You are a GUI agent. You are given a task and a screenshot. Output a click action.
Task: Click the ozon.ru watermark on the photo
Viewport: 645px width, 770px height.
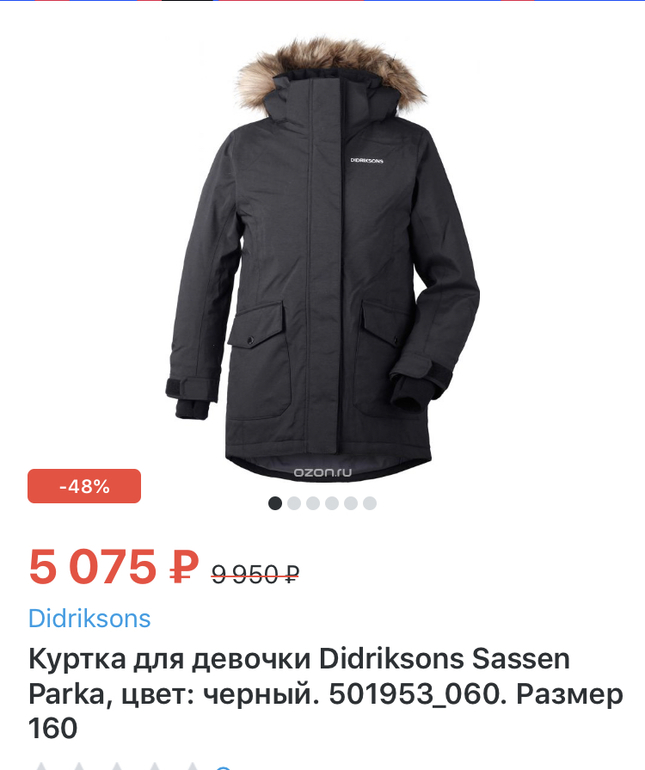point(323,472)
